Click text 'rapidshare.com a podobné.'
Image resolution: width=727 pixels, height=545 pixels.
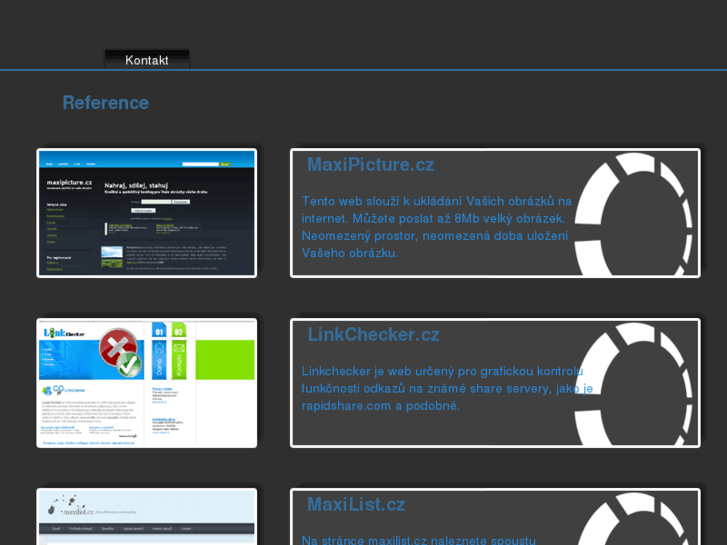coord(381,406)
